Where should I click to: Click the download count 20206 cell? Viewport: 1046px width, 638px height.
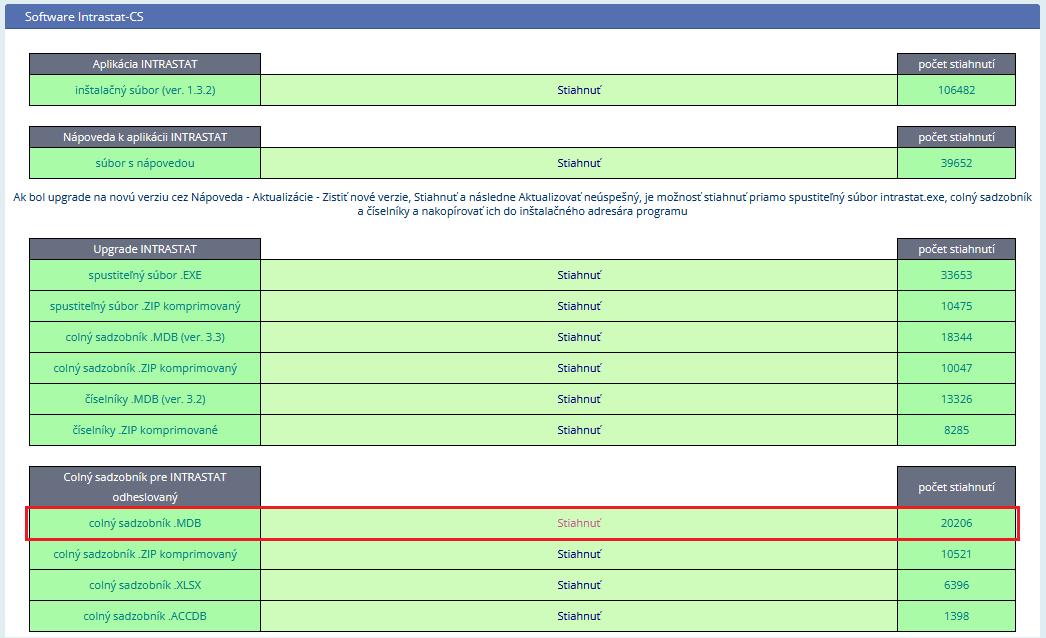click(x=956, y=523)
